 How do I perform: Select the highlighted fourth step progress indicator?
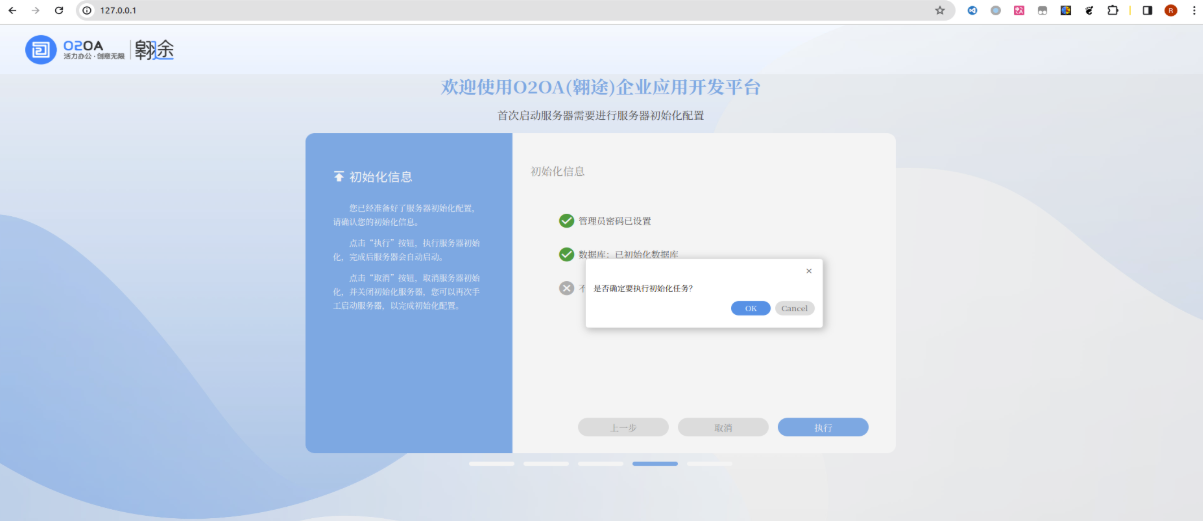(655, 464)
